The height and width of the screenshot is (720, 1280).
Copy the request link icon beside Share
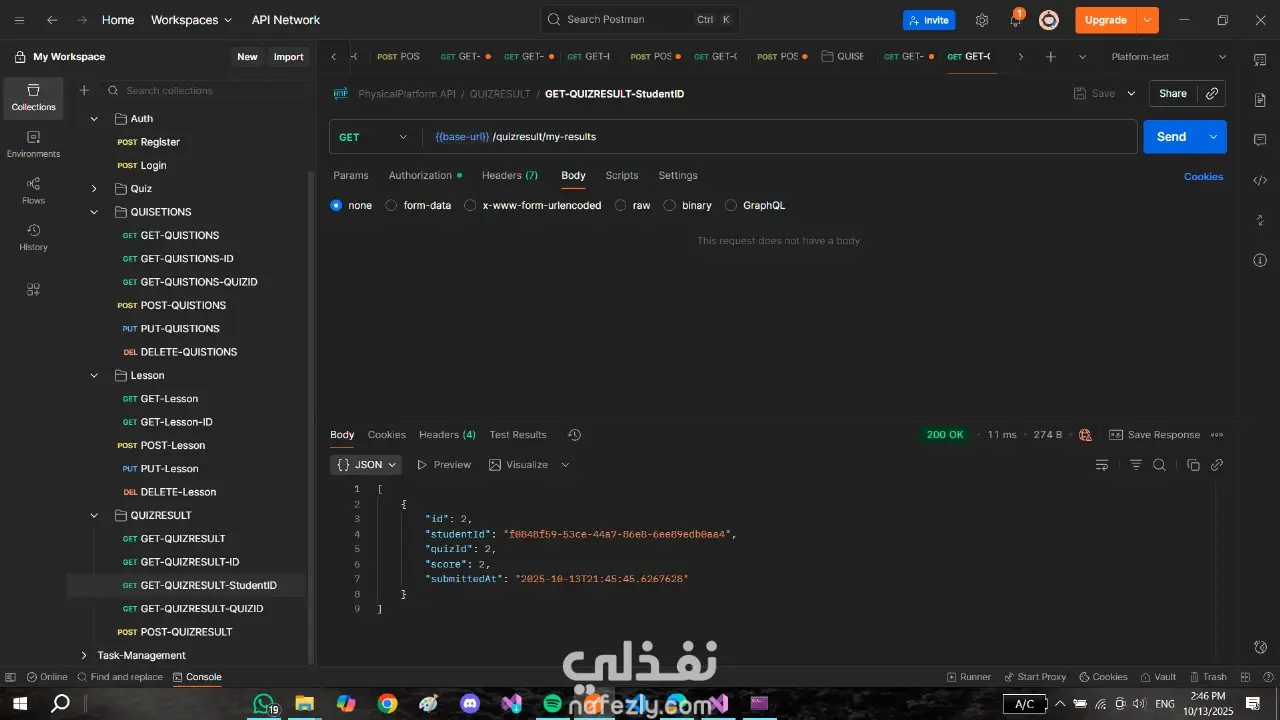tap(1212, 93)
